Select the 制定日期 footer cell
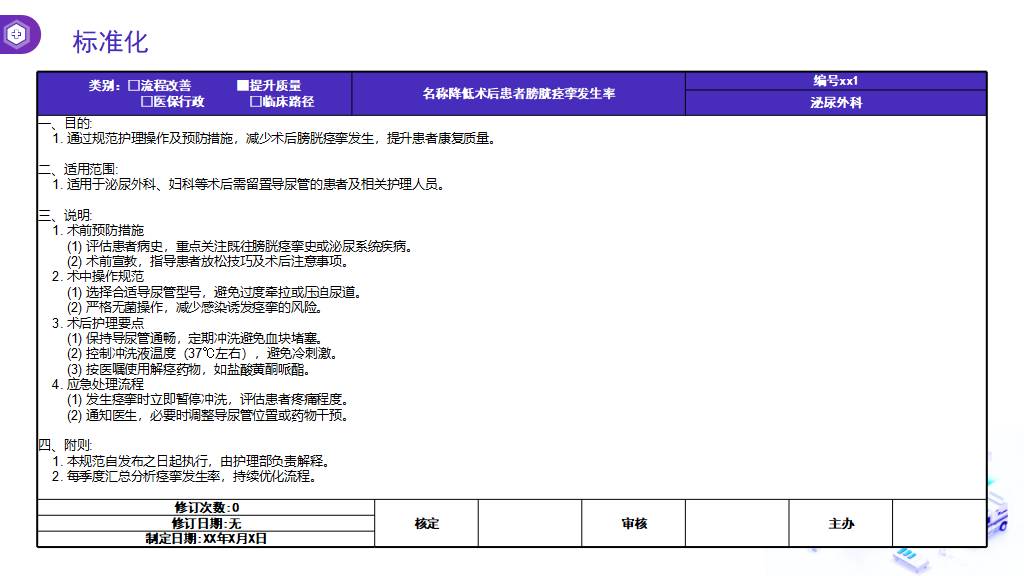The image size is (1024, 576). [x=206, y=539]
